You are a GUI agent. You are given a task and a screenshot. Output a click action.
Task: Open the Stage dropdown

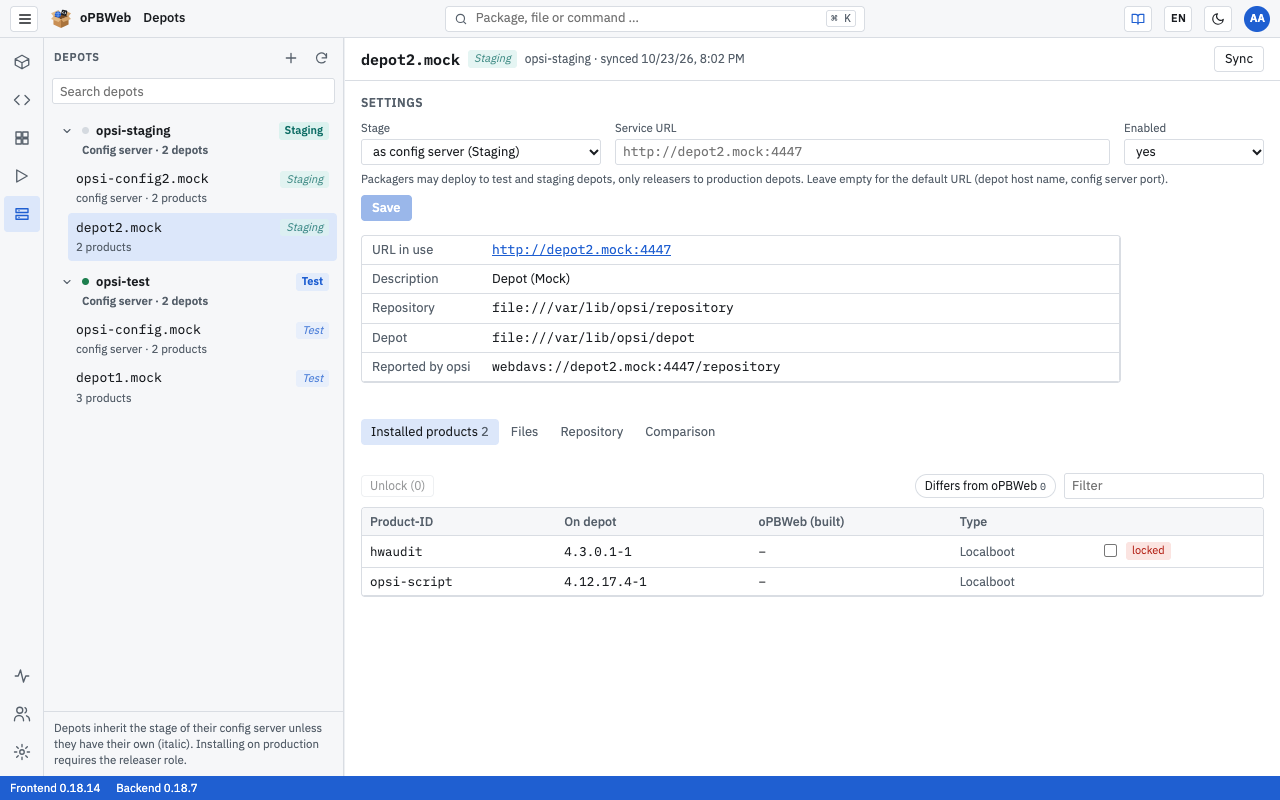(481, 152)
